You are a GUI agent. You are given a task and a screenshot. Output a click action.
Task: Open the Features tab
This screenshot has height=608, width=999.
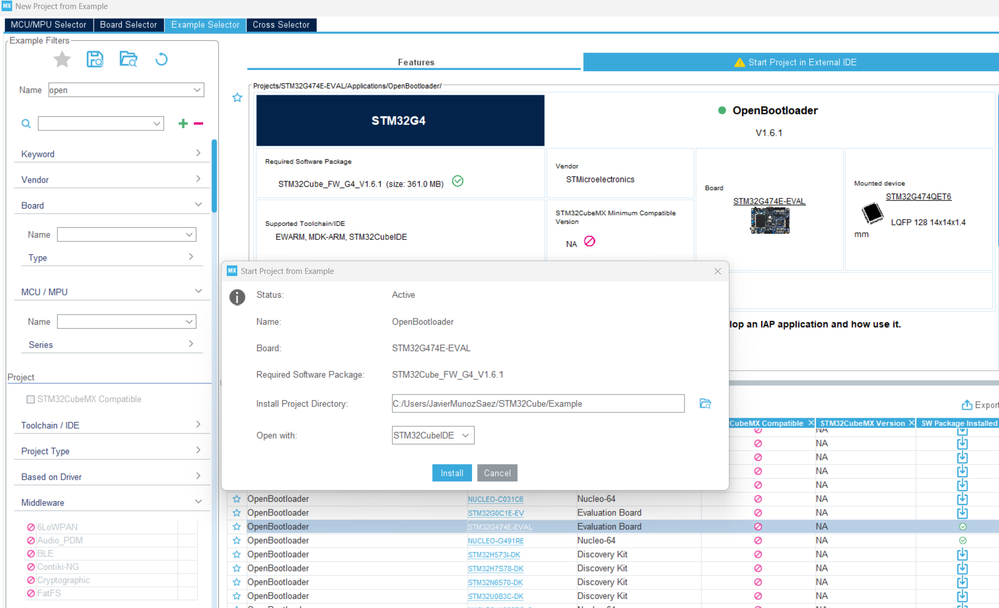[x=415, y=62]
